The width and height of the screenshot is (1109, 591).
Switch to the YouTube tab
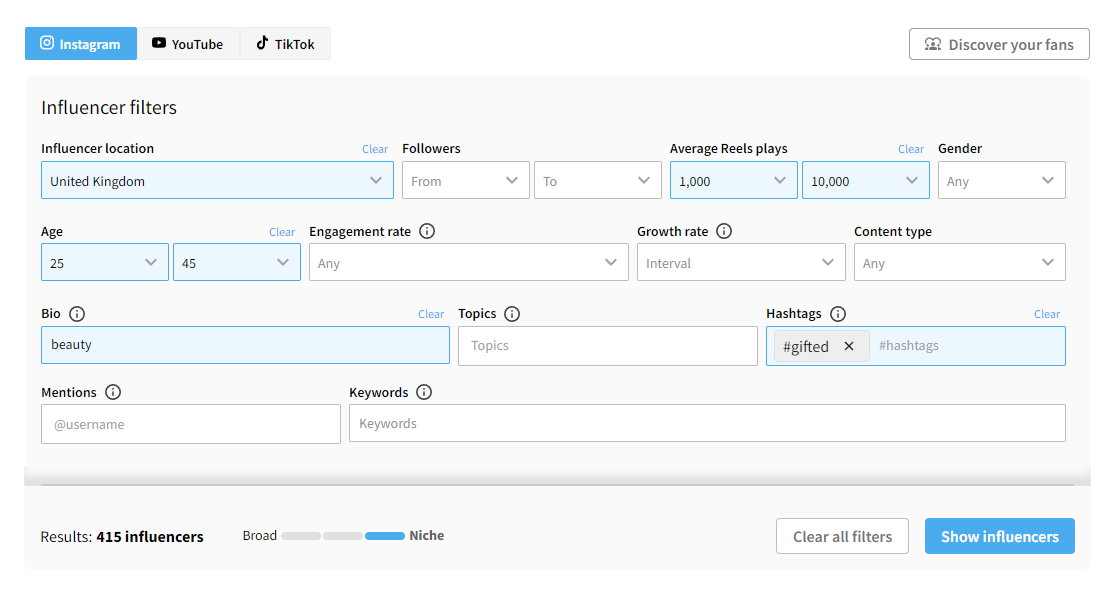[188, 44]
